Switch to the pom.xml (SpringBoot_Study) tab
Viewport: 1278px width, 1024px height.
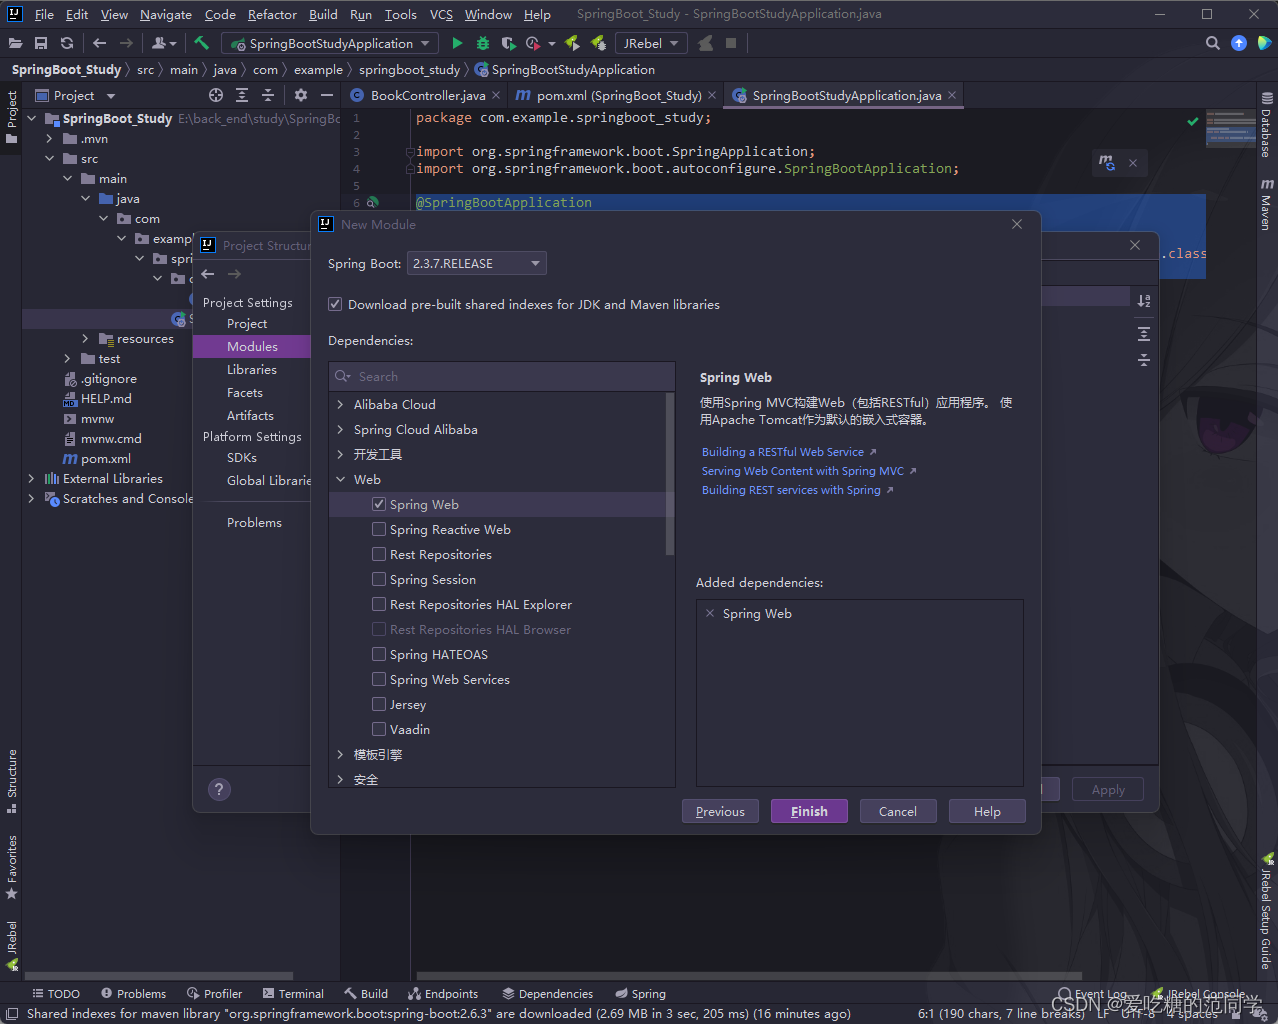click(x=617, y=95)
